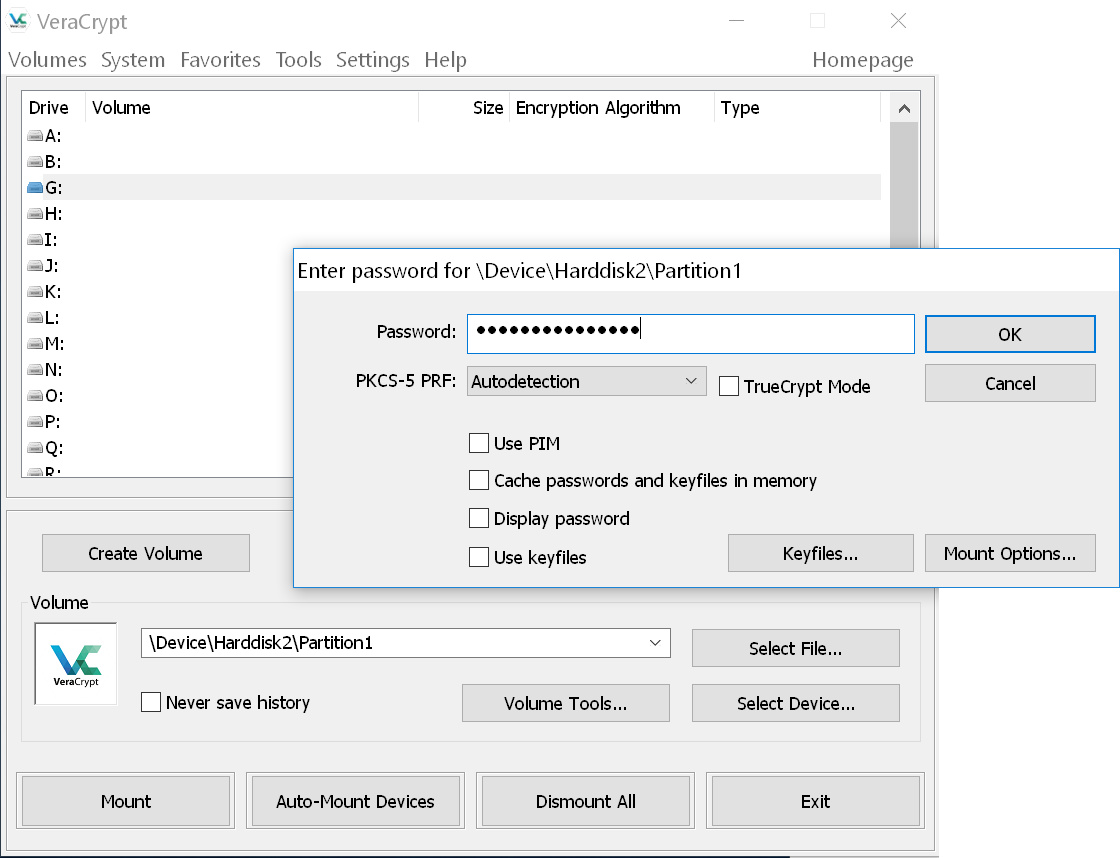
Task: Click the drive list scroll up arrow
Action: [904, 109]
